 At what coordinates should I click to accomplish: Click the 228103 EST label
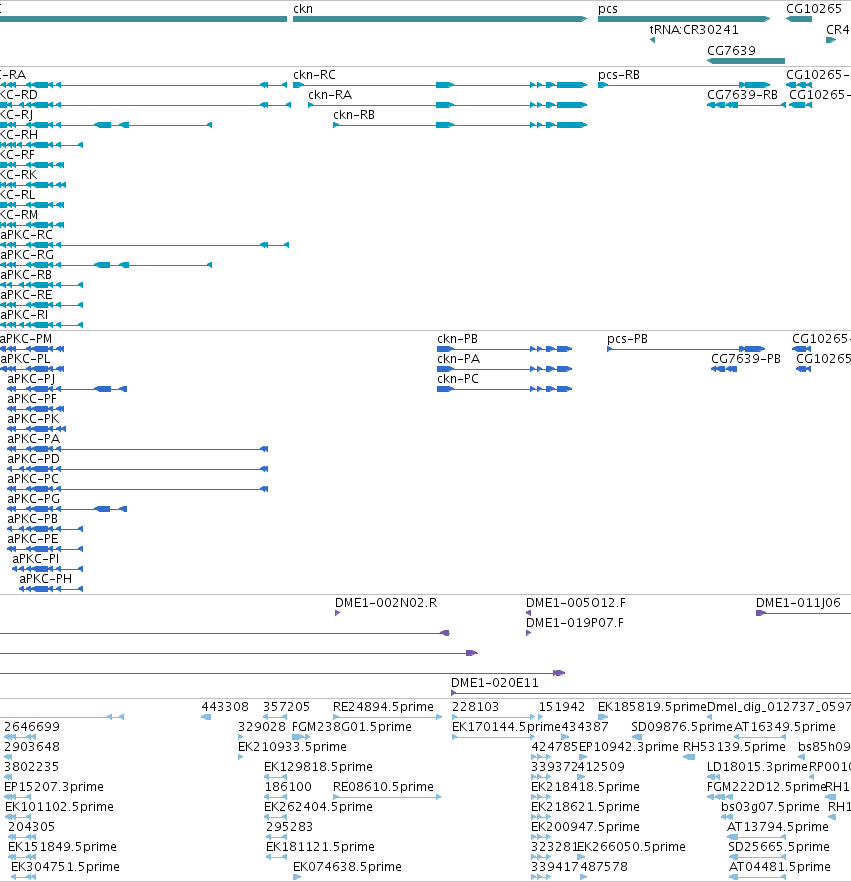(x=475, y=707)
